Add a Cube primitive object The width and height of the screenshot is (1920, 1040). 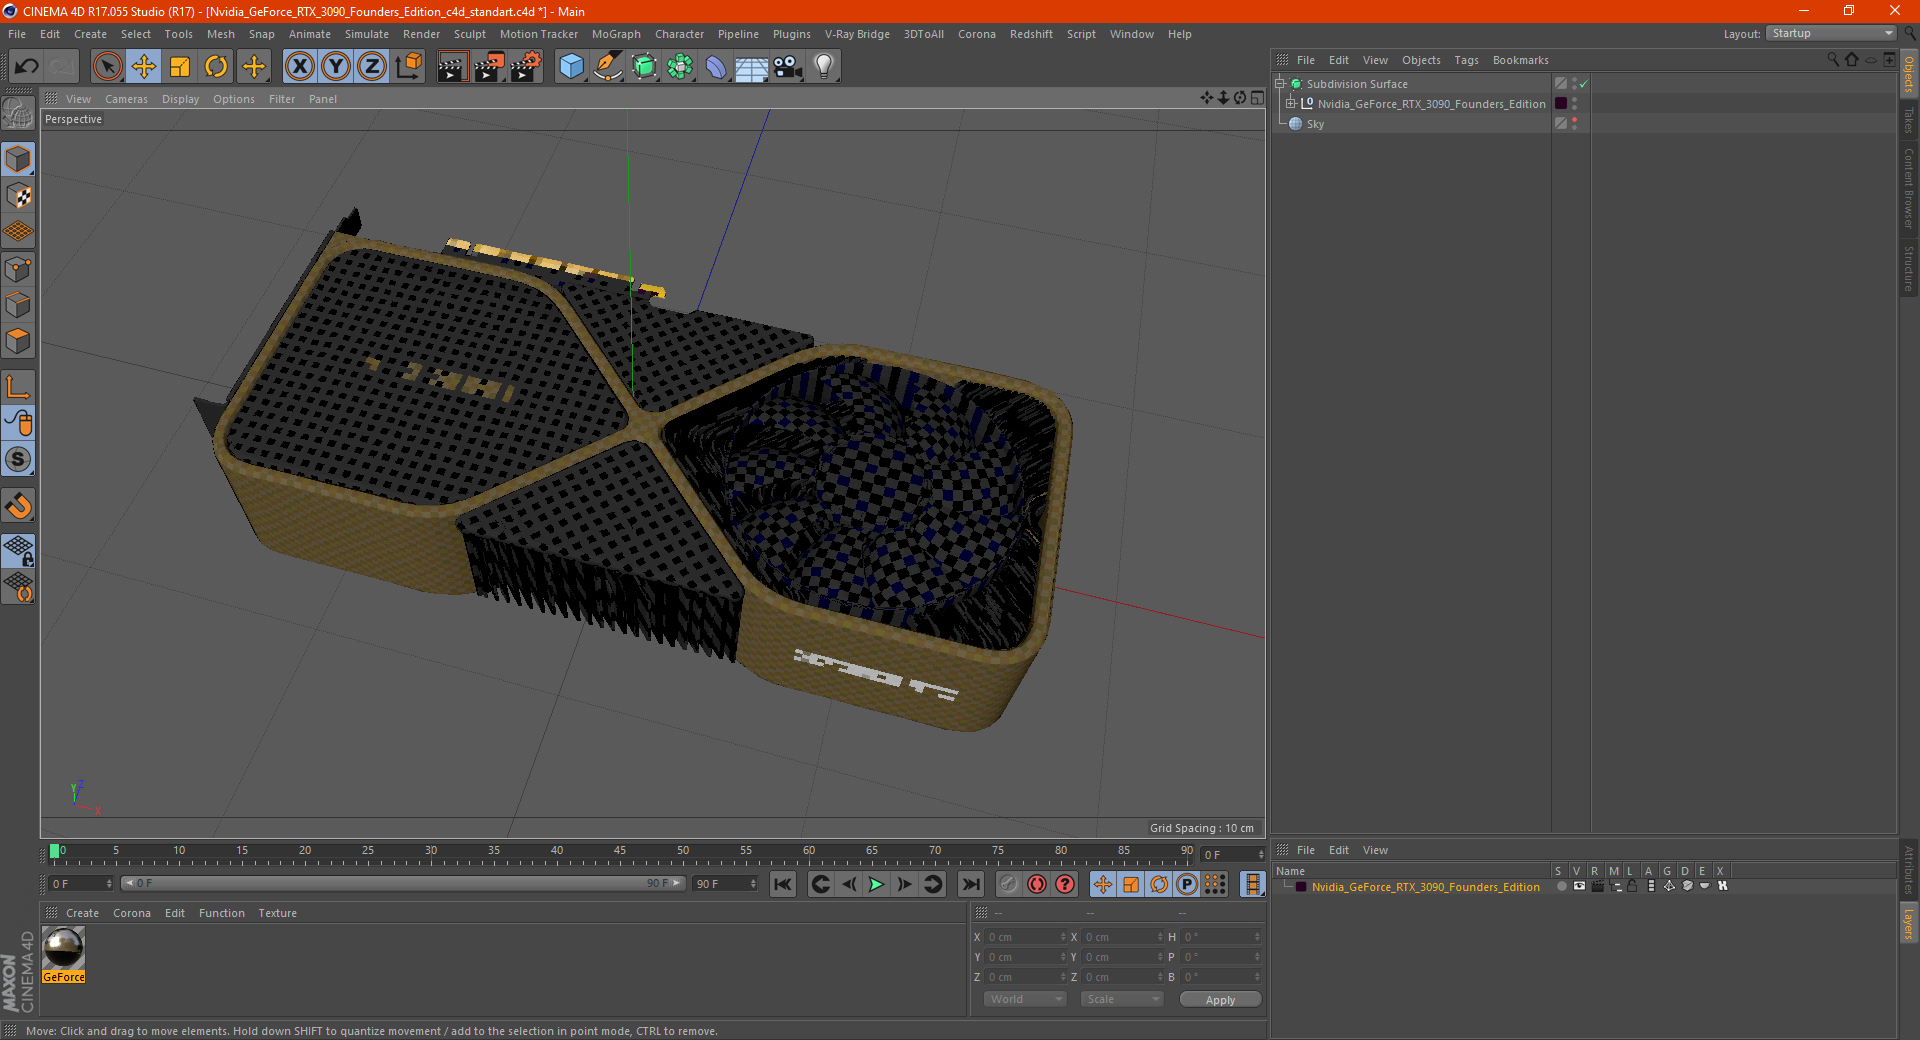pos(571,67)
